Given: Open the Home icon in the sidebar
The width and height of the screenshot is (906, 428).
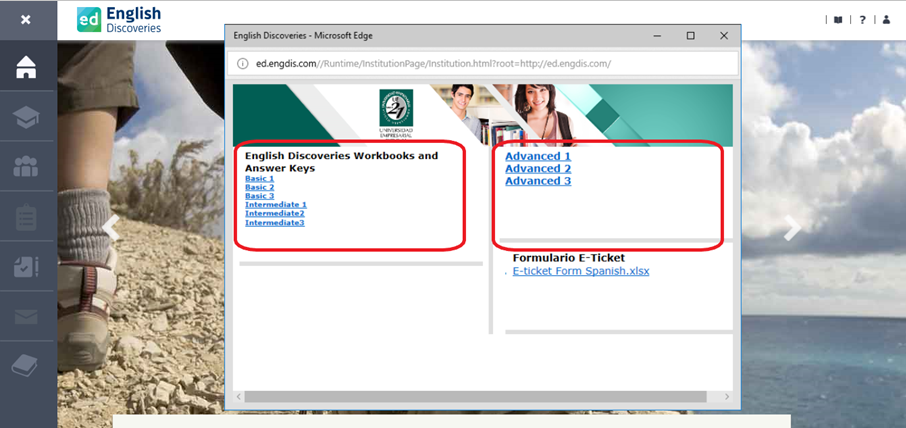Looking at the screenshot, I should [x=26, y=67].
